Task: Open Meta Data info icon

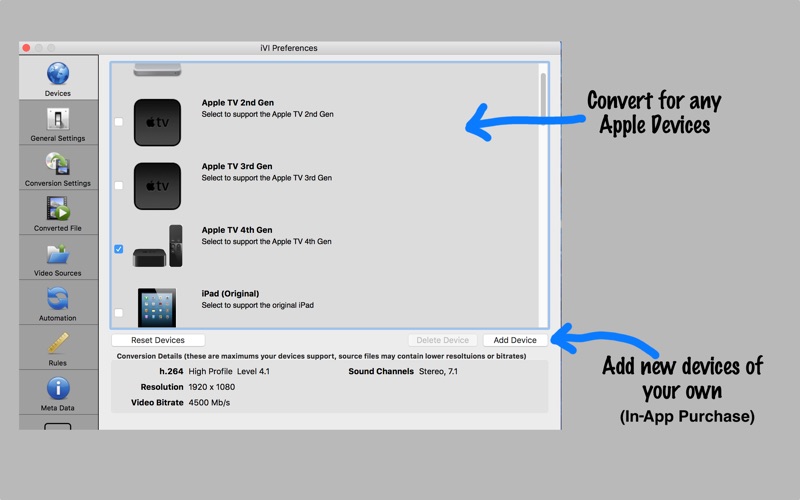Action: click(x=58, y=388)
